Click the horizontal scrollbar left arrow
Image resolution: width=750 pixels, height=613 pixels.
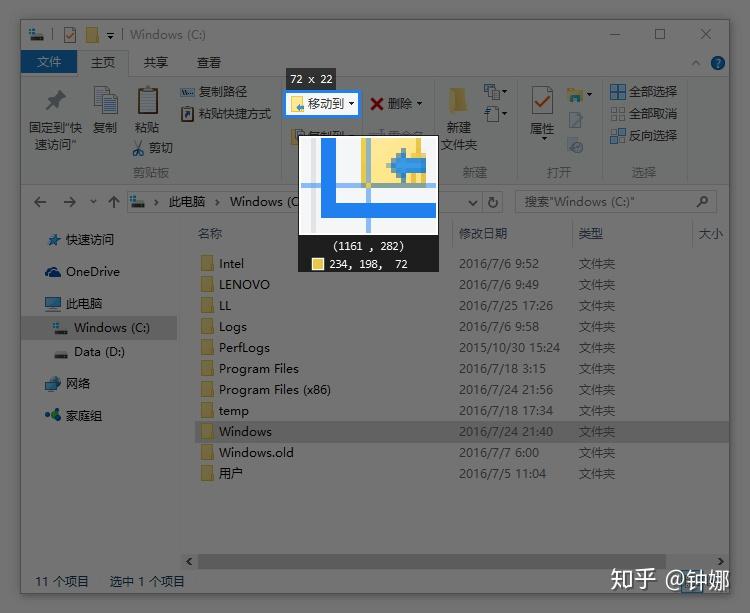point(189,561)
